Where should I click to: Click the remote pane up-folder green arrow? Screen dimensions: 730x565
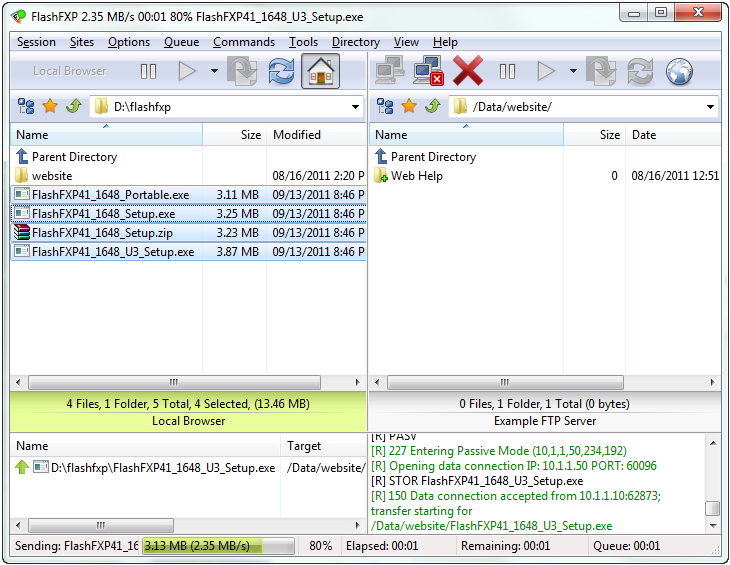click(x=431, y=106)
